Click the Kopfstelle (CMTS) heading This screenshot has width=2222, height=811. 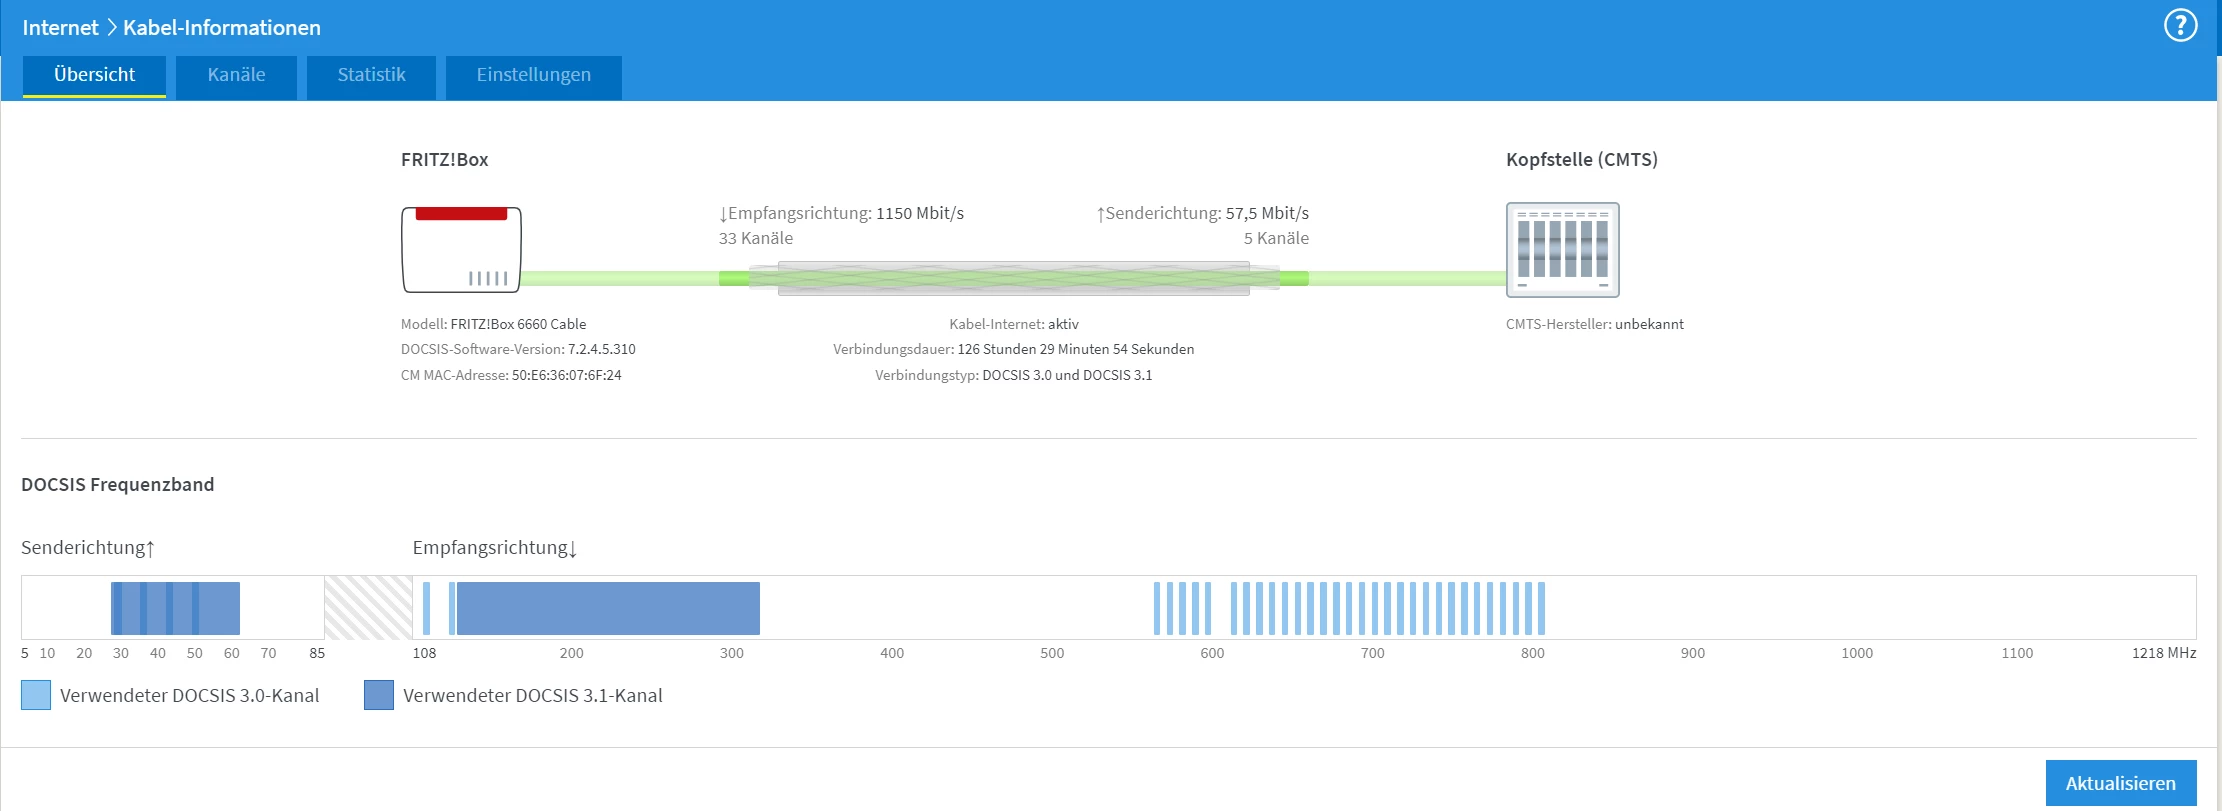click(x=1582, y=160)
